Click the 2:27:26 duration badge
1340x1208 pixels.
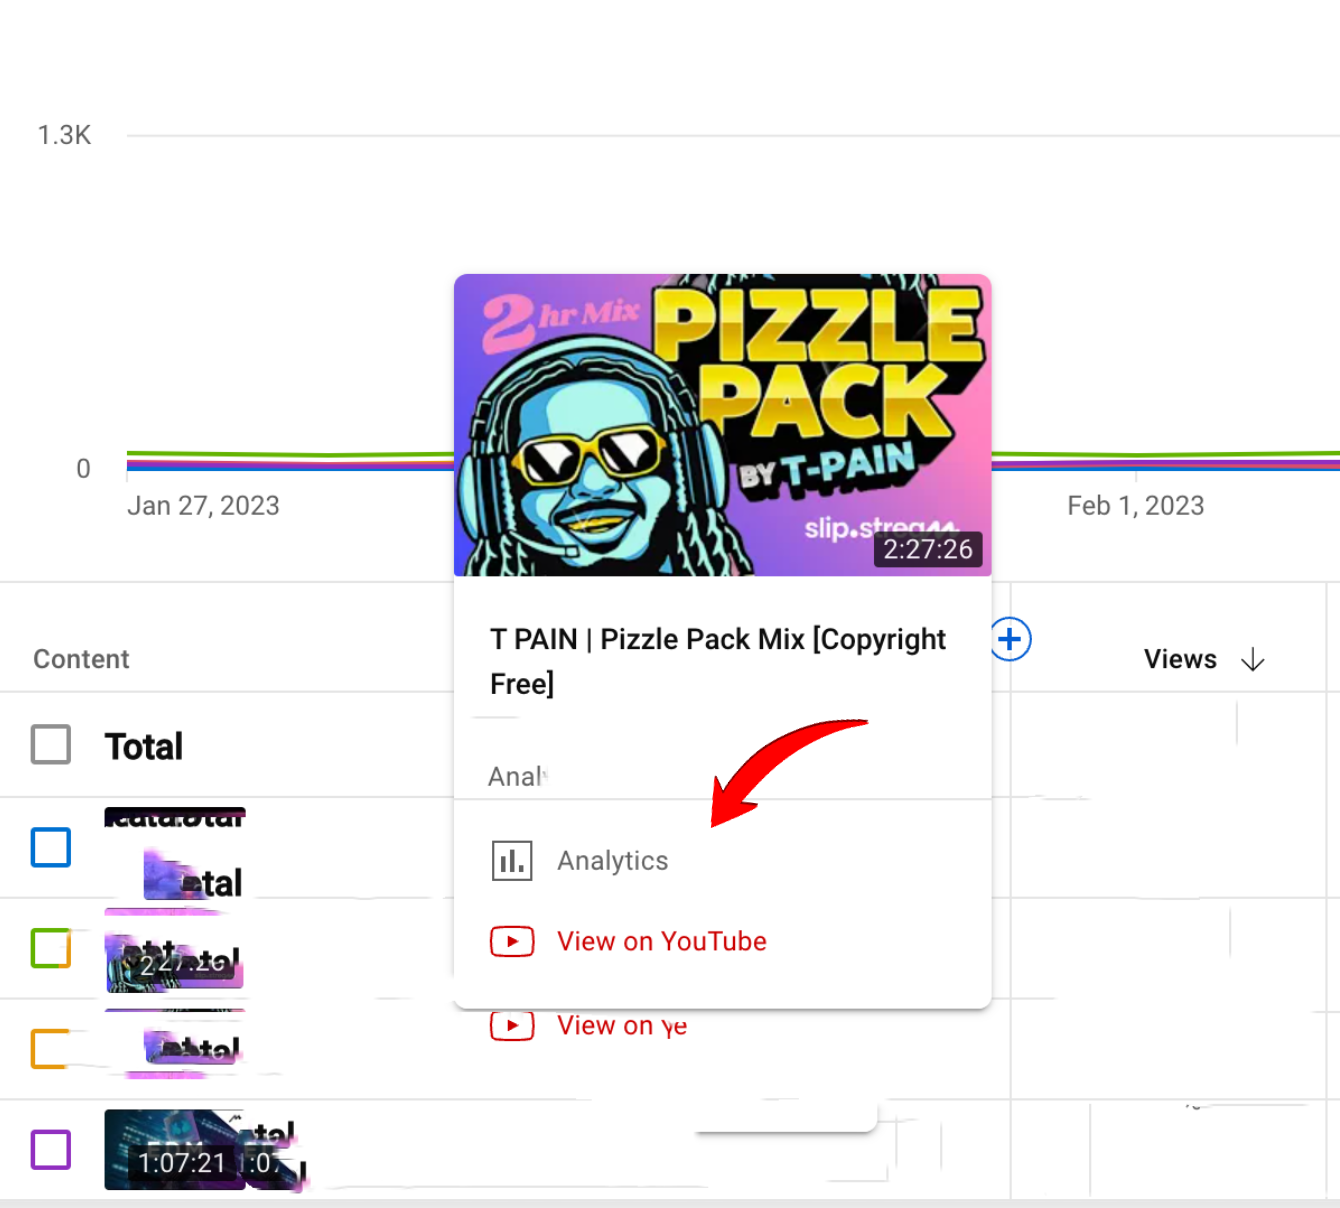click(x=927, y=549)
